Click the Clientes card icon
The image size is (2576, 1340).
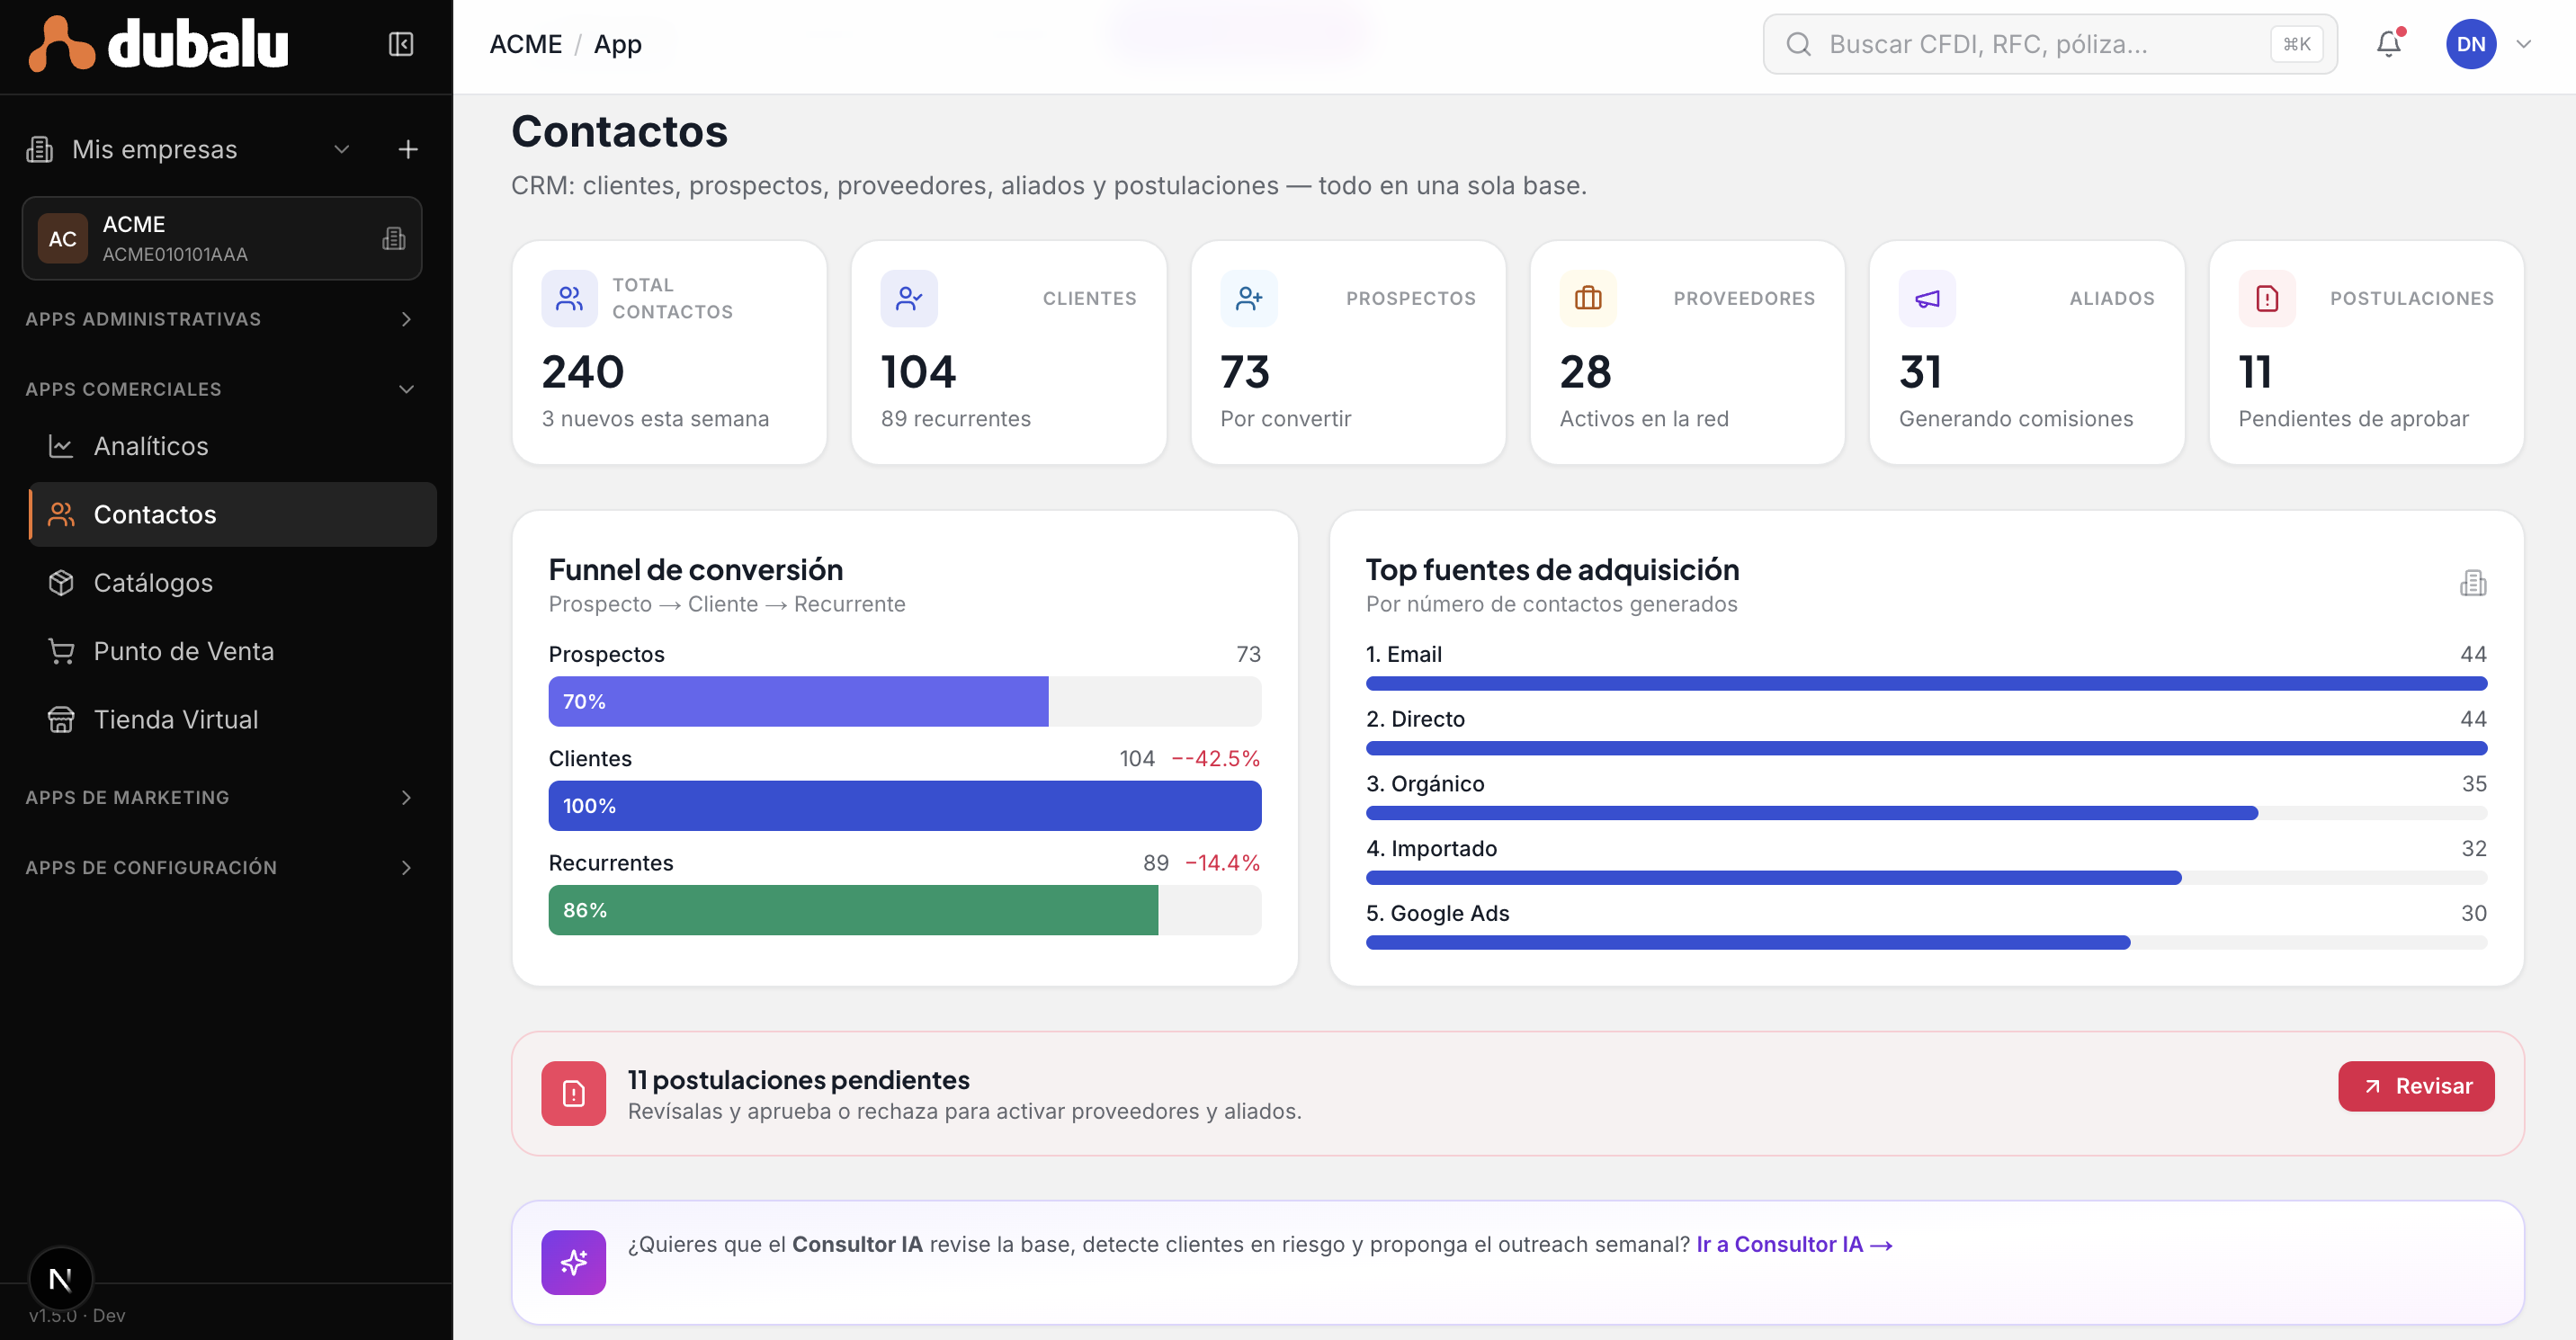[909, 298]
